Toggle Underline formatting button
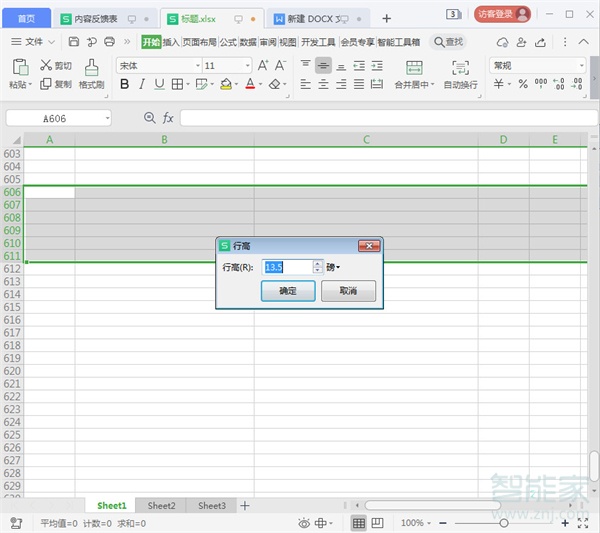 click(x=160, y=85)
